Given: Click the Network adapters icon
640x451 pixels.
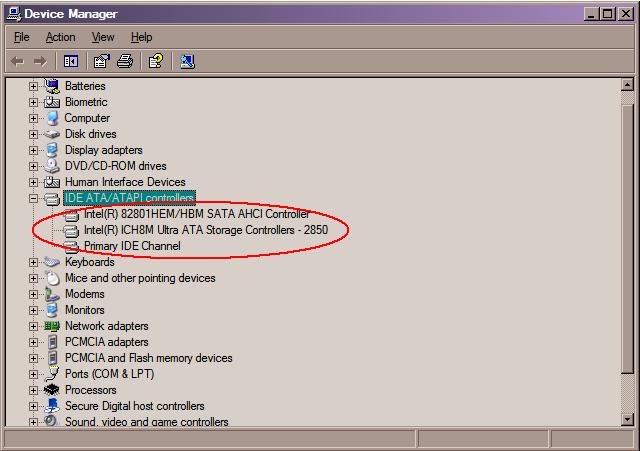Looking at the screenshot, I should (x=52, y=326).
